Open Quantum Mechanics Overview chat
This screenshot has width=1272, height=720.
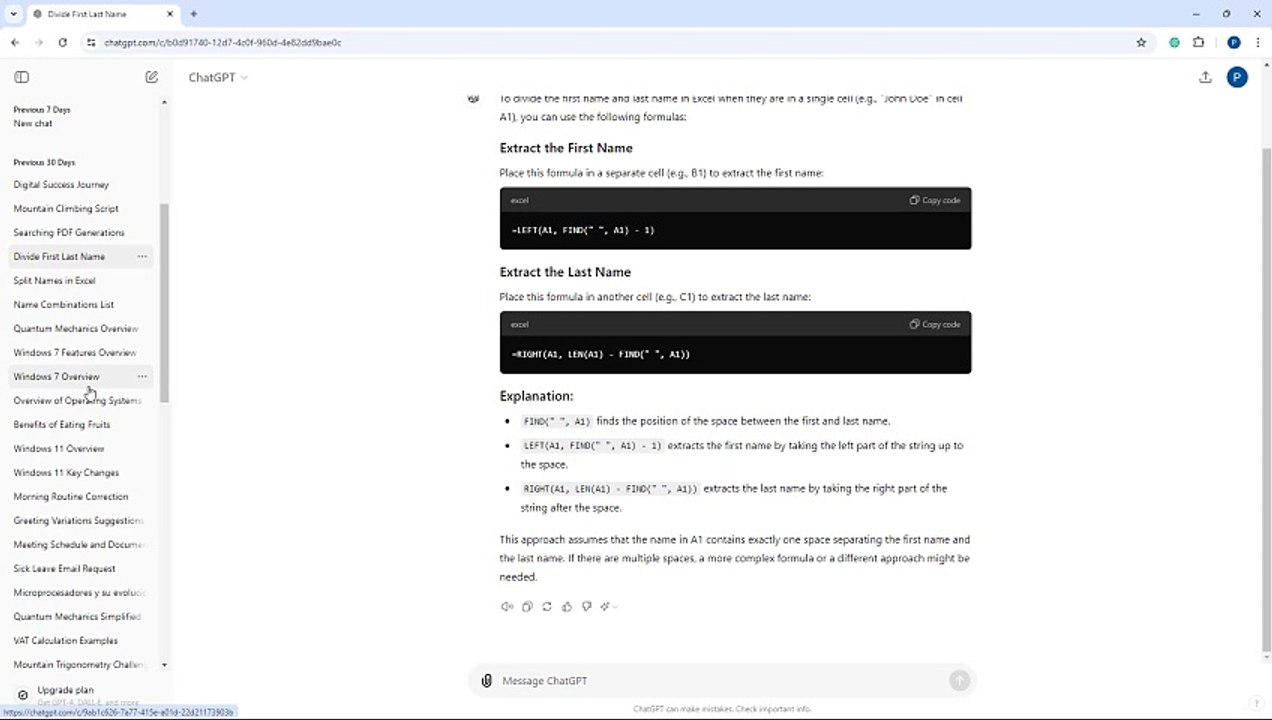(76, 329)
